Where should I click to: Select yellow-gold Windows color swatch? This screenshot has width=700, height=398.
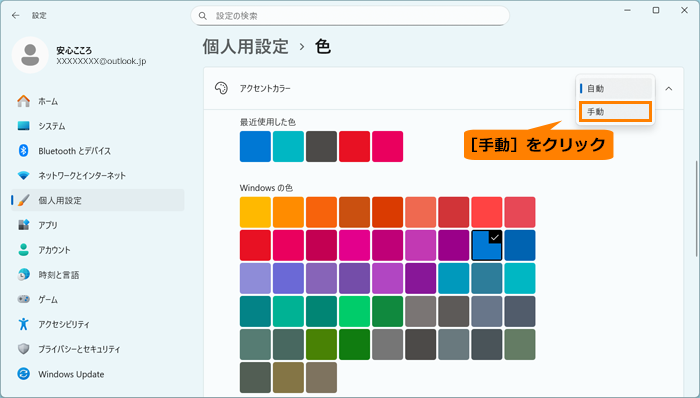pos(255,212)
